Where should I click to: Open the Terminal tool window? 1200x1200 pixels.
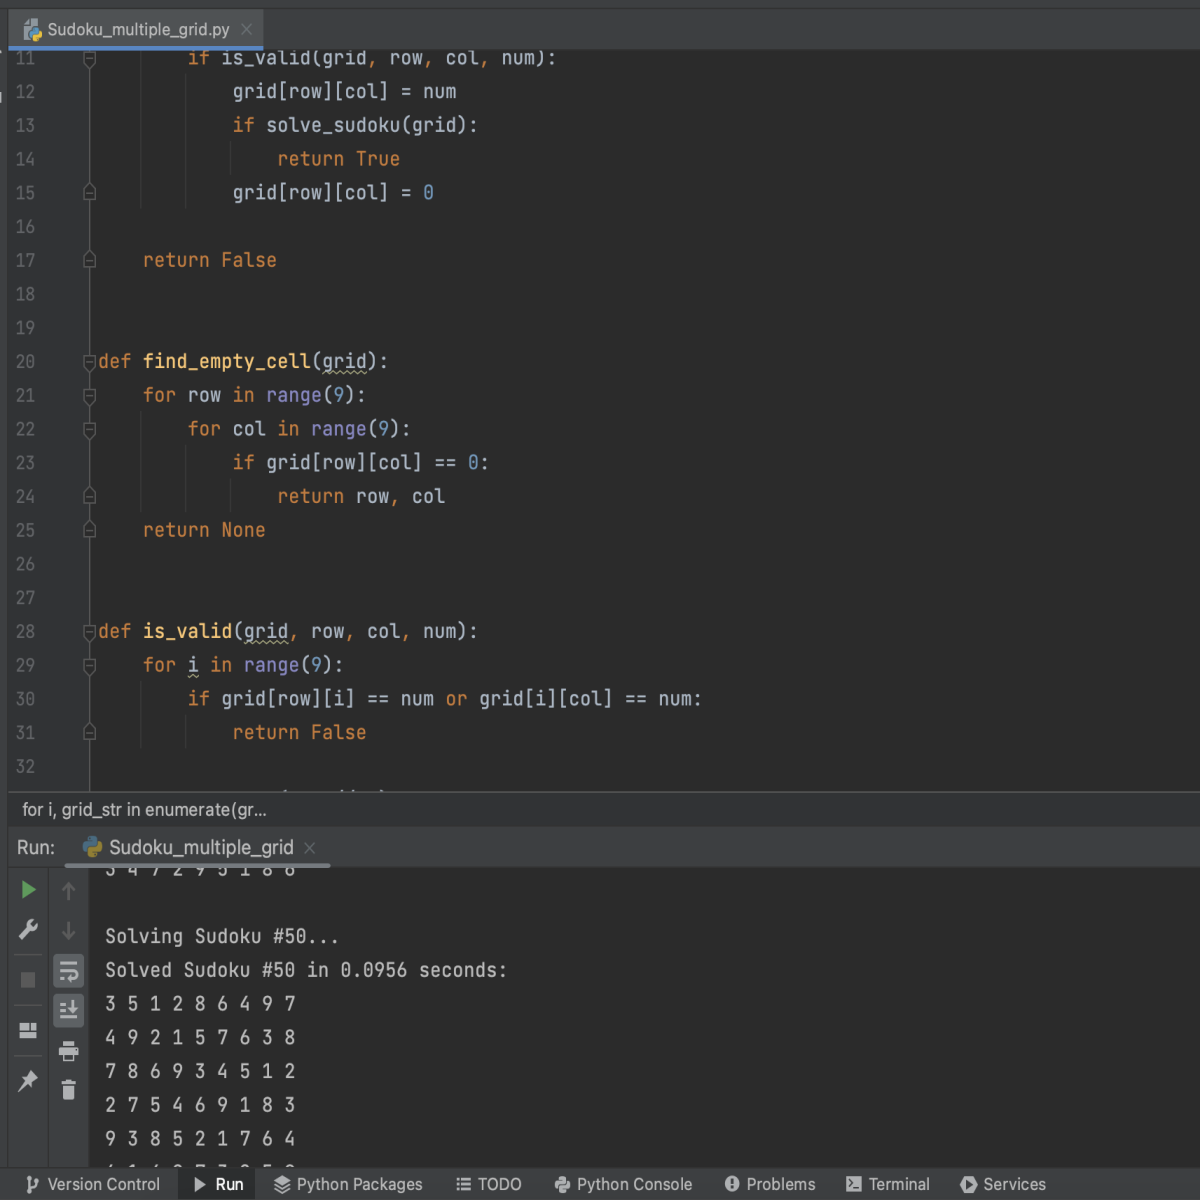[888, 1184]
